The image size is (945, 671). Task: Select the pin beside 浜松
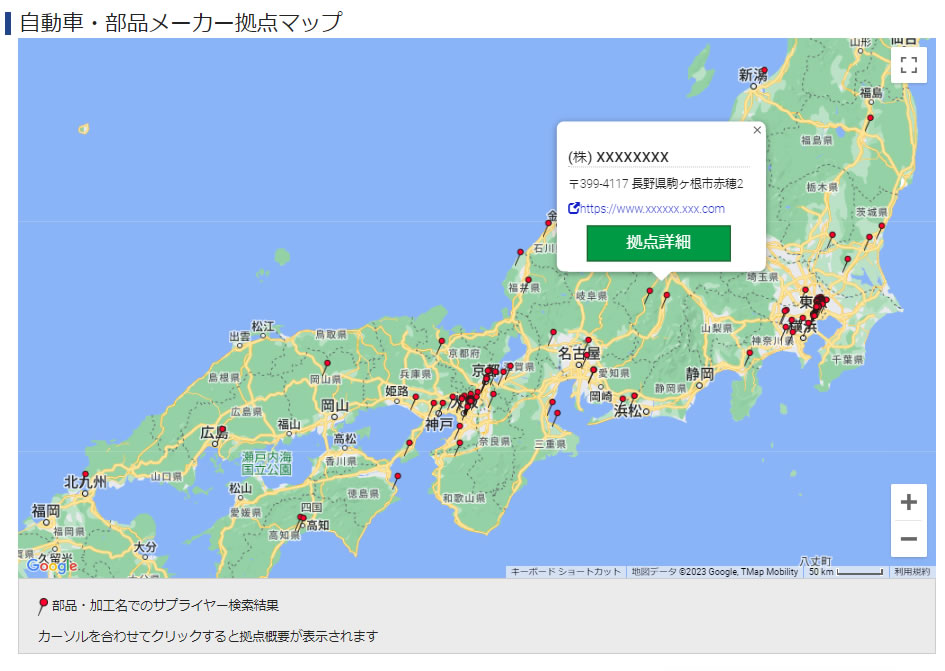click(634, 397)
